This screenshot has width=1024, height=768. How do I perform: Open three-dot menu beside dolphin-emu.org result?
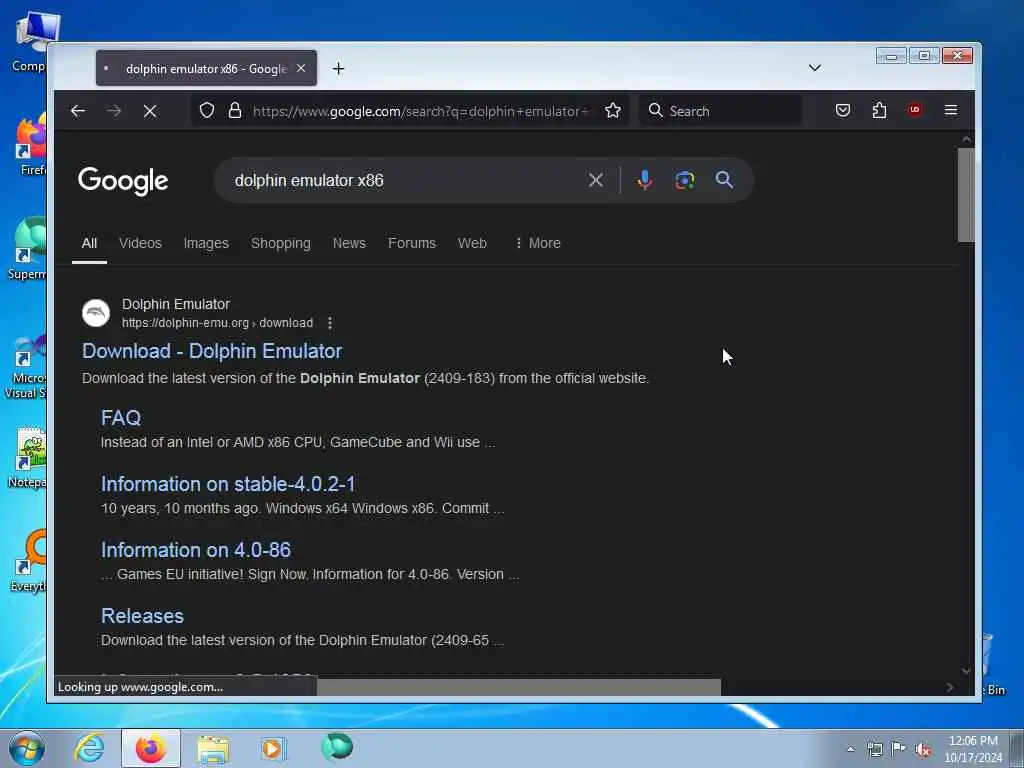click(x=330, y=323)
